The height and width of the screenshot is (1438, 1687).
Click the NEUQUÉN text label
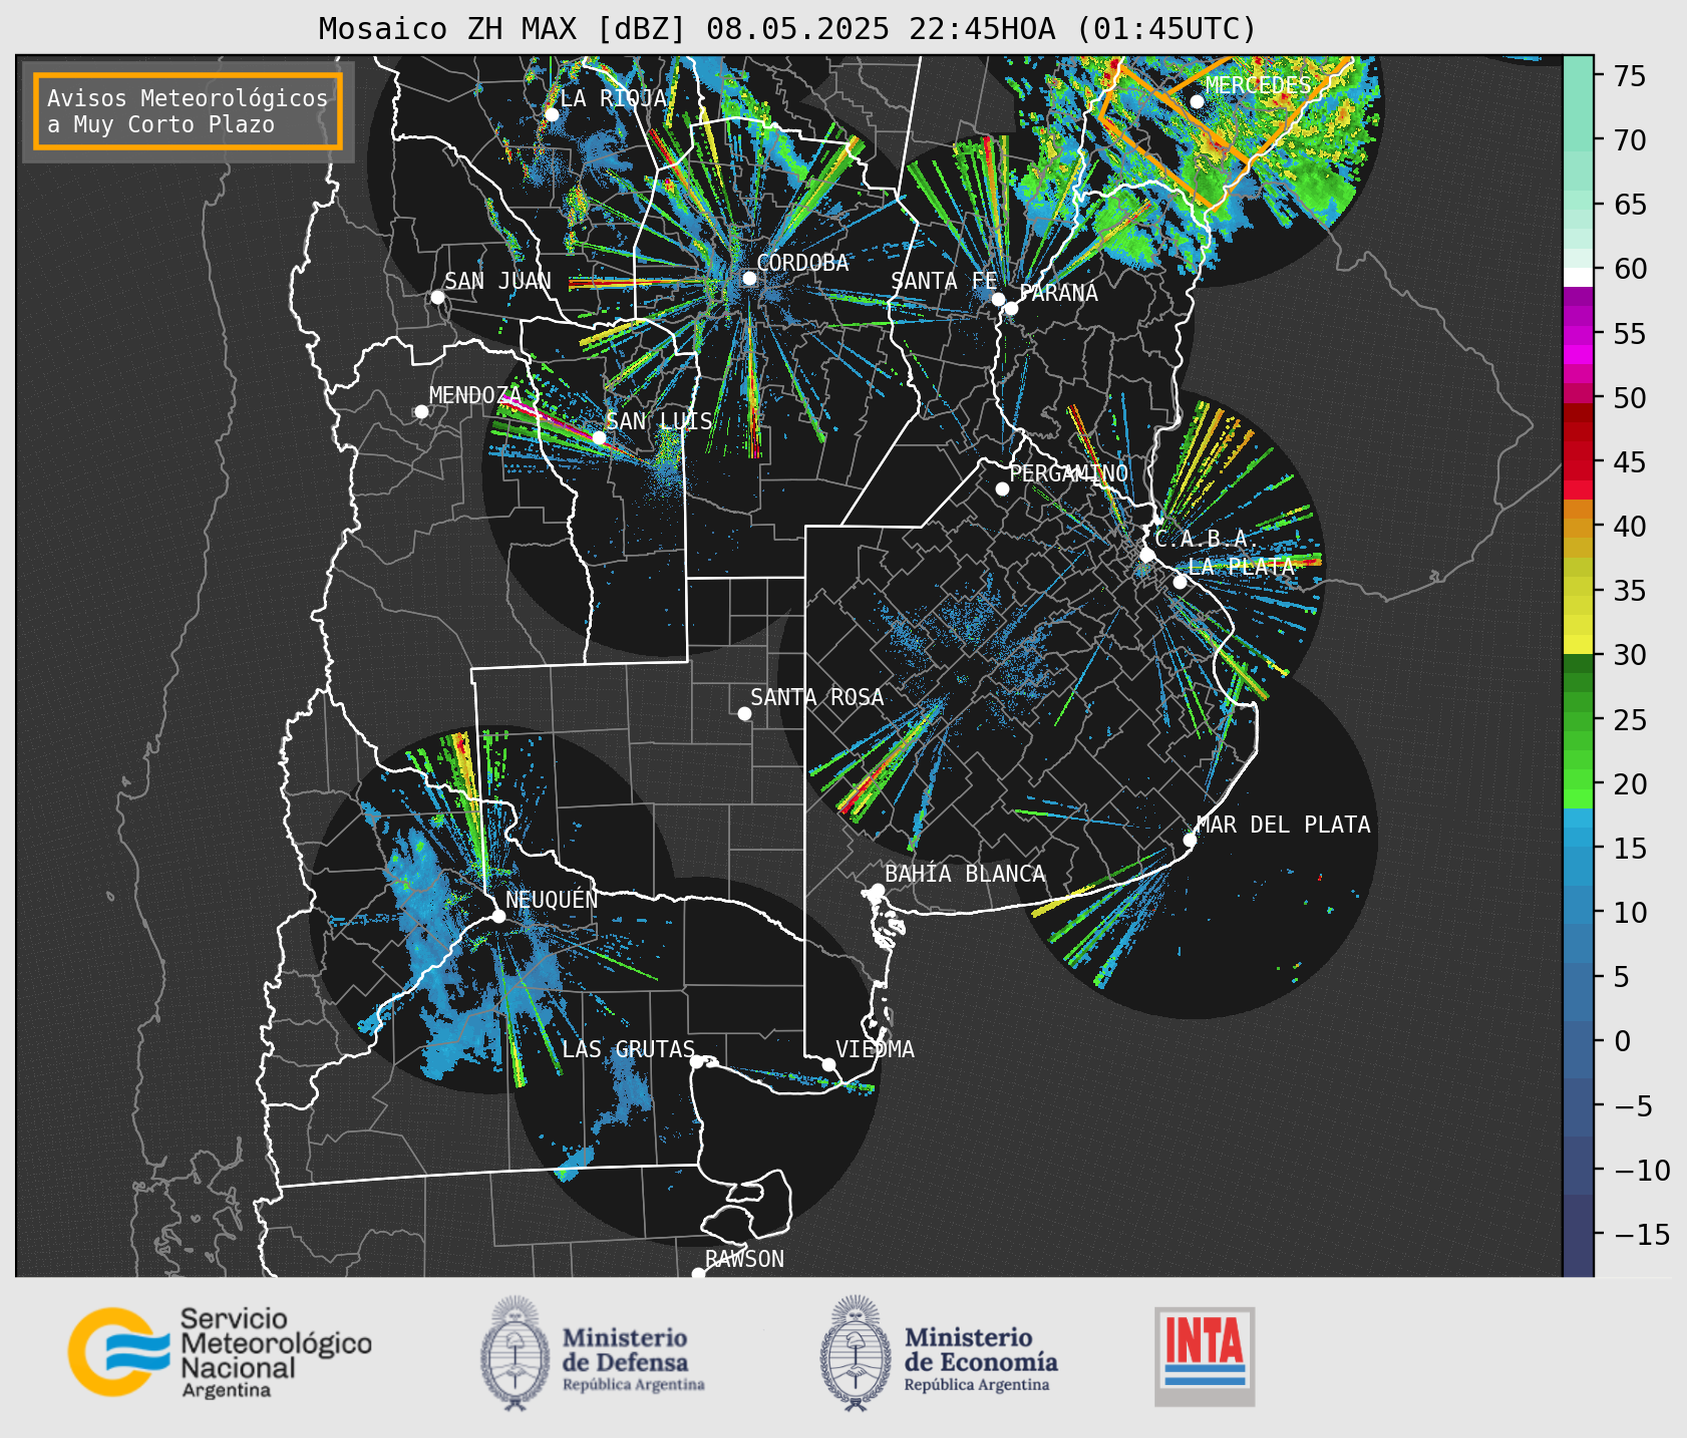[552, 900]
